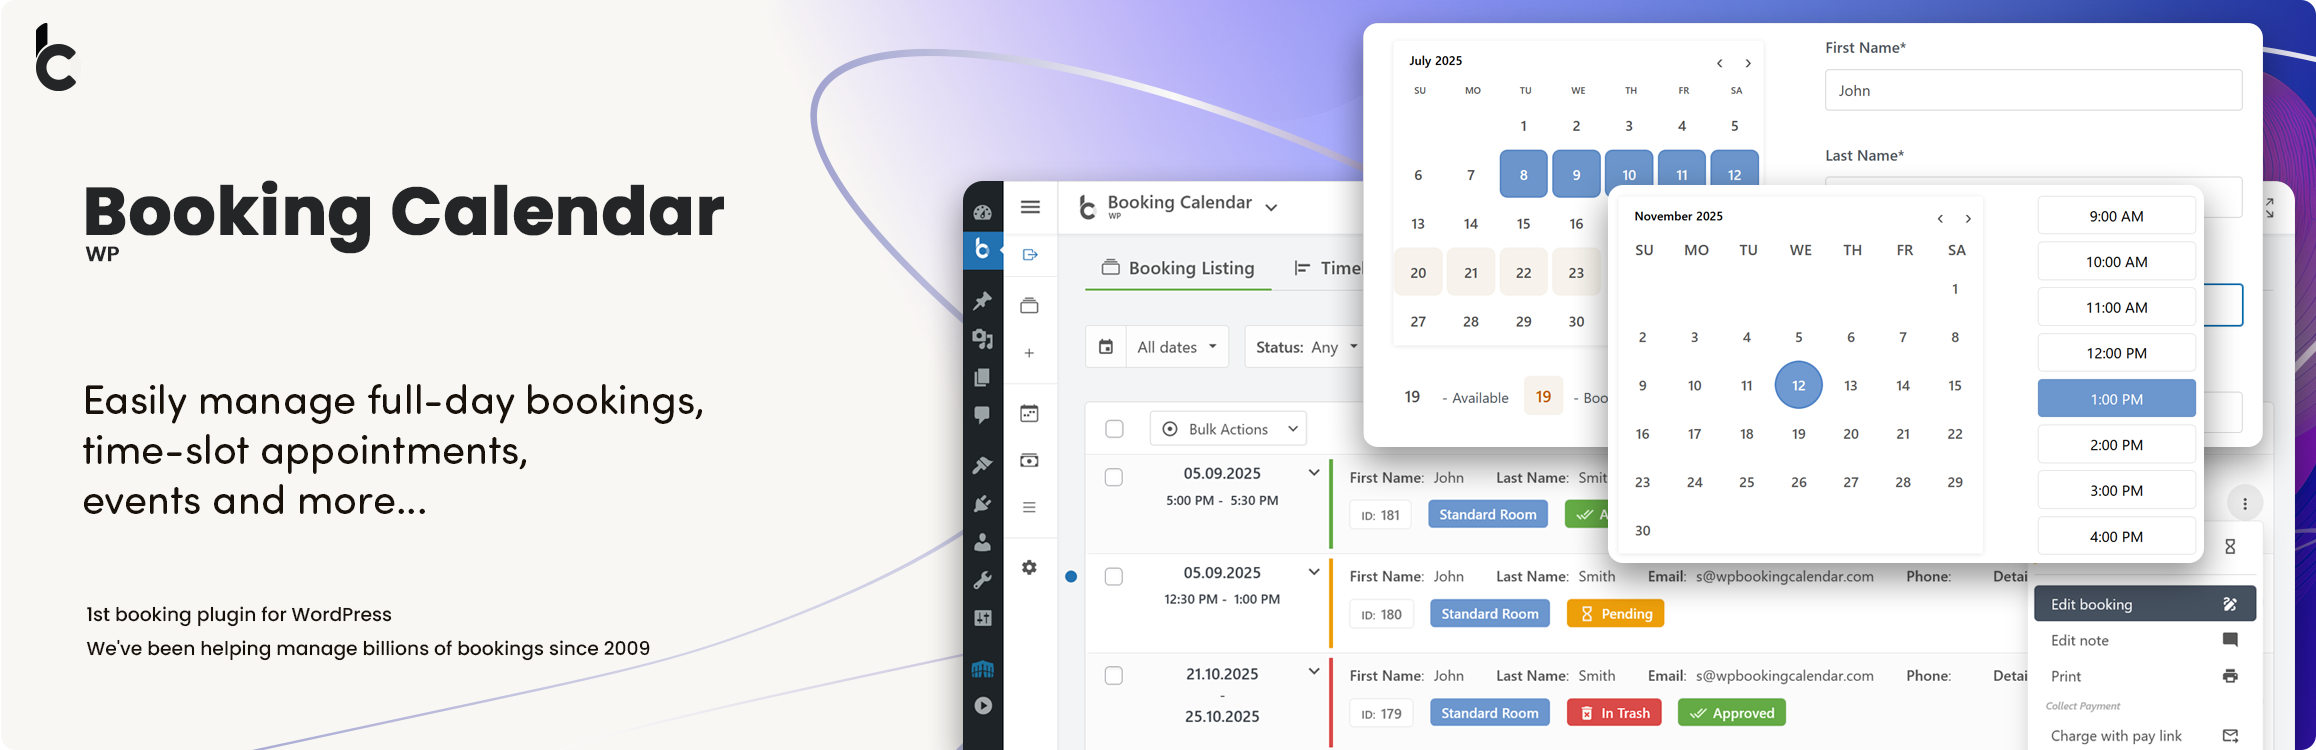Open the bookings stack icon in plugin sidebar

point(1029,305)
